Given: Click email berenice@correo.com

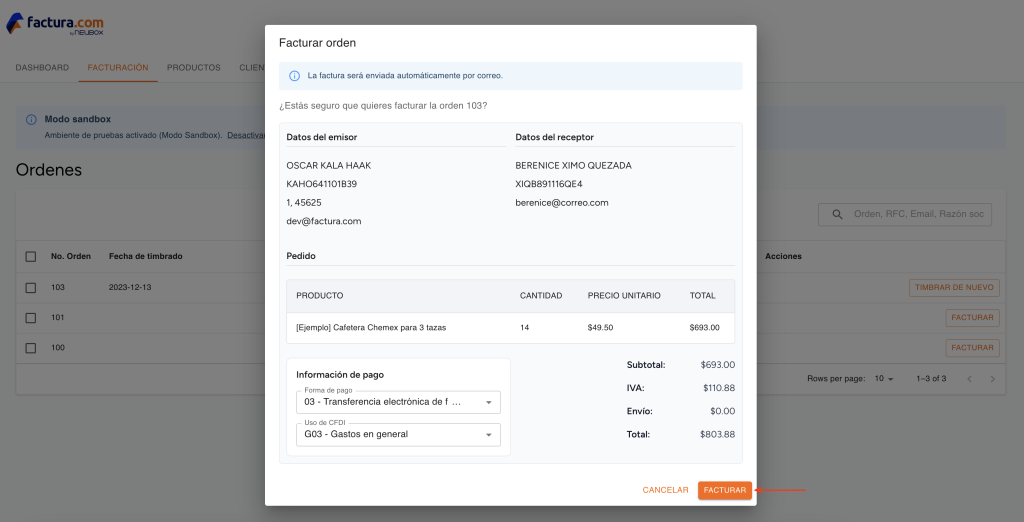Looking at the screenshot, I should tap(562, 203).
